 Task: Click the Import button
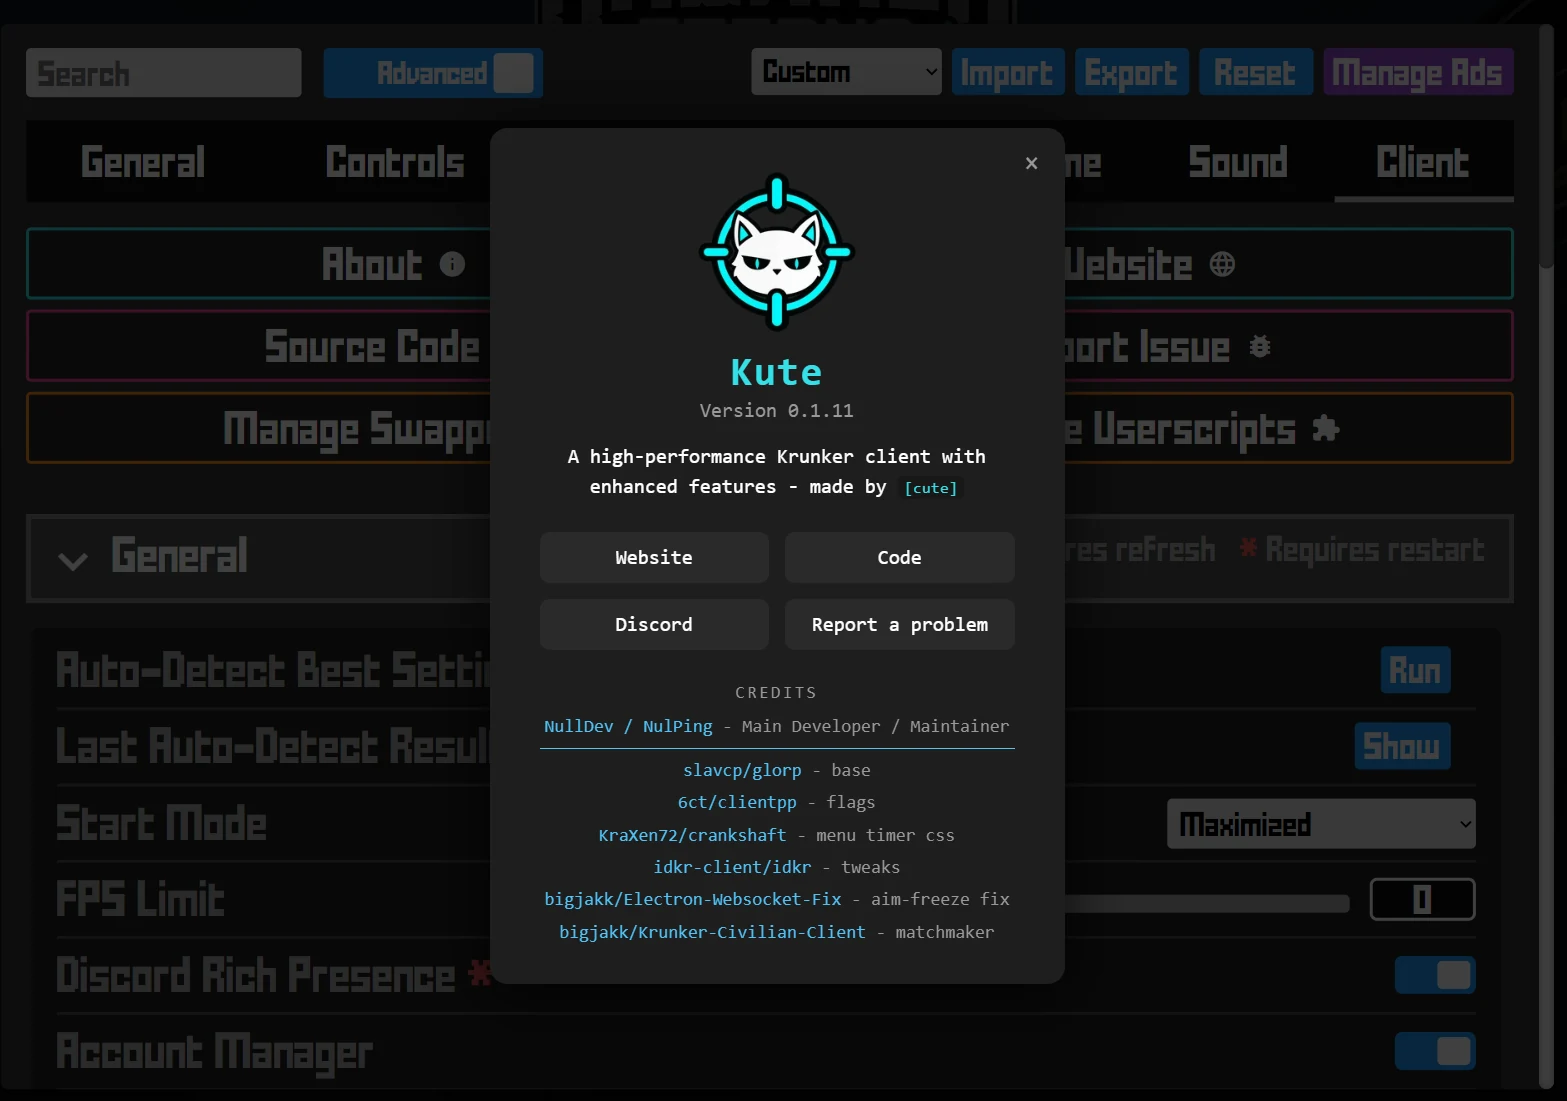1007,72
